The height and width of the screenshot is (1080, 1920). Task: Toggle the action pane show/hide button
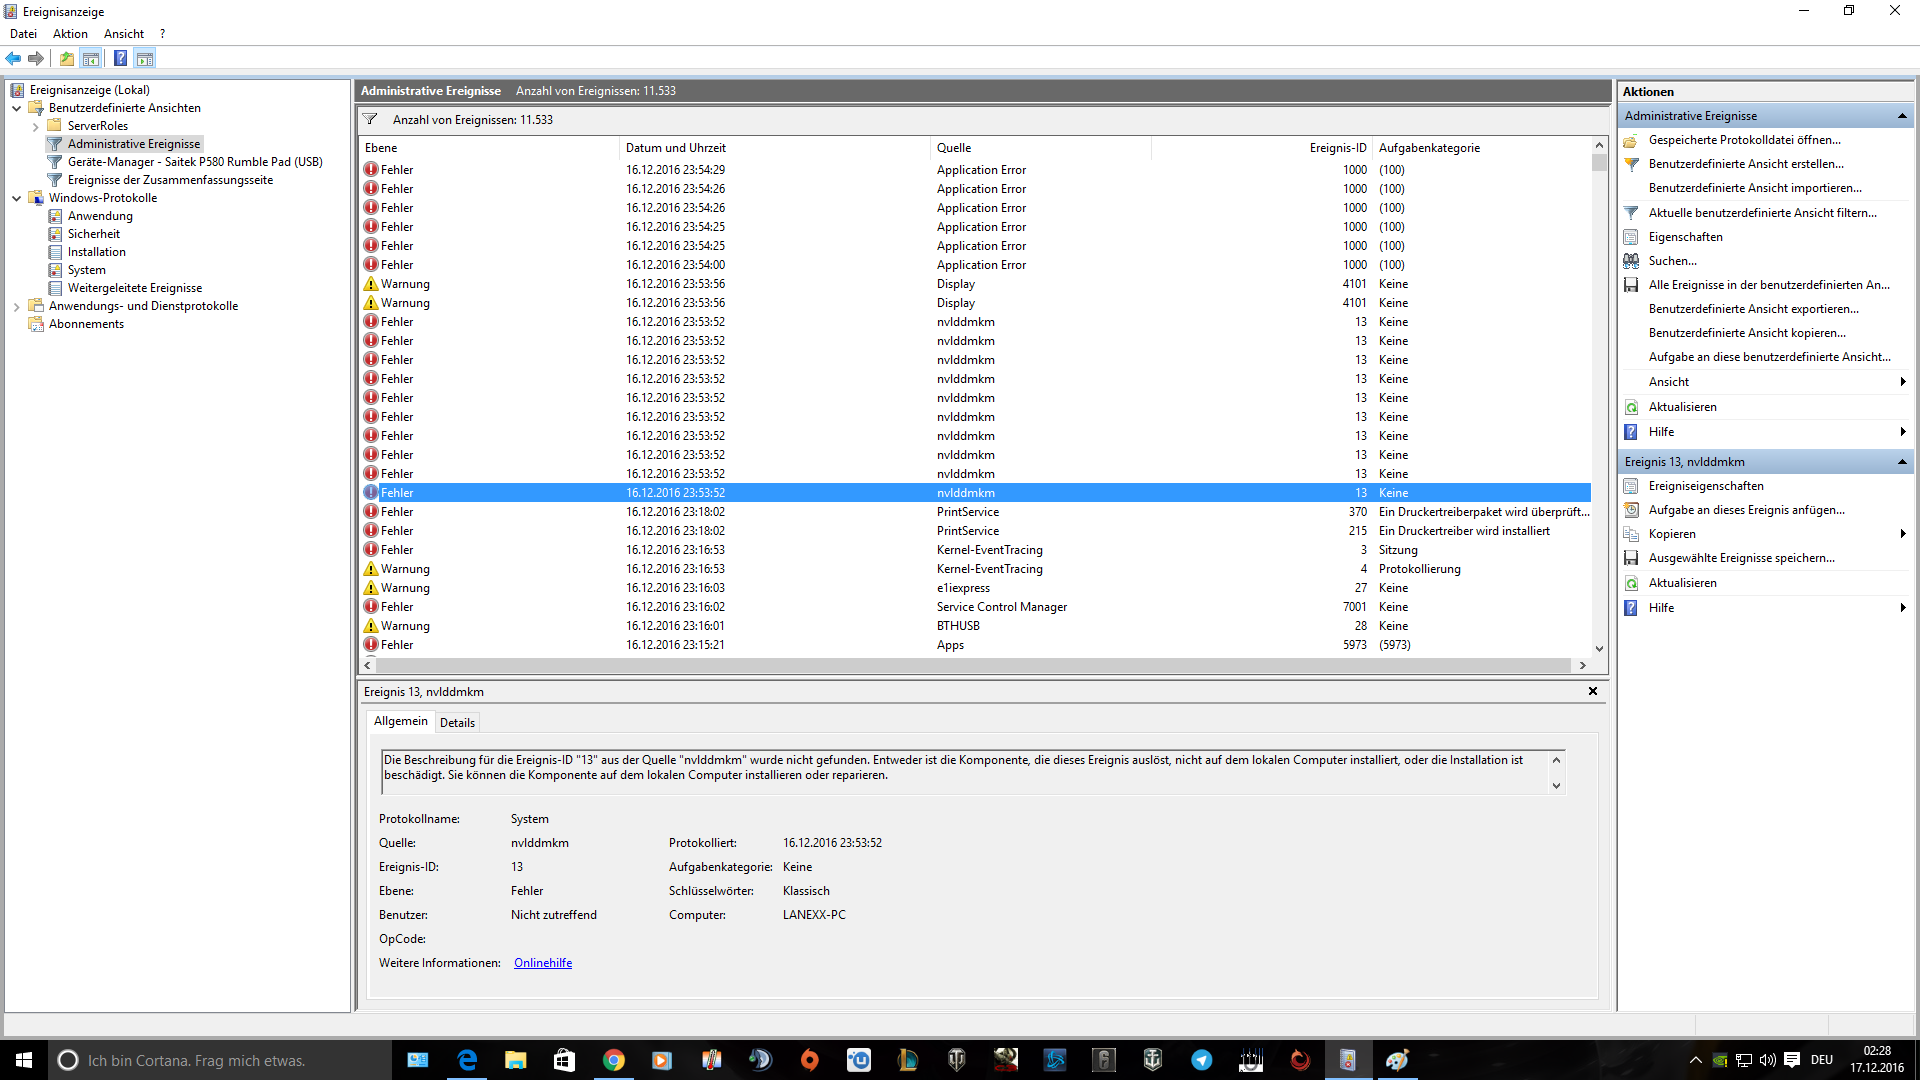pyautogui.click(x=145, y=58)
